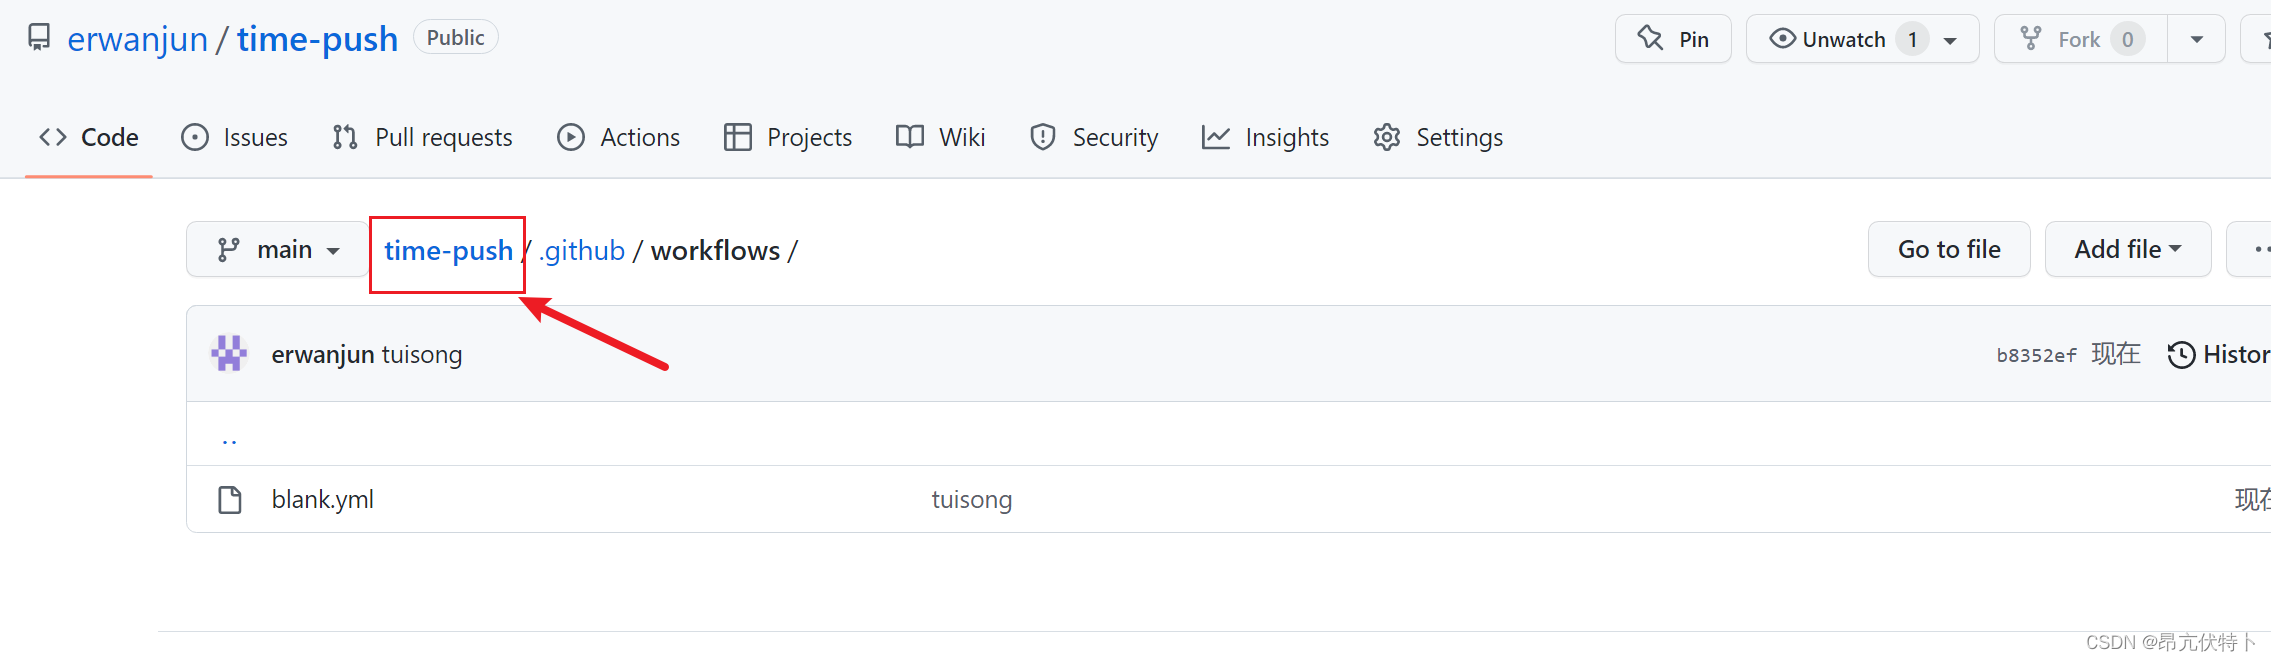
Task: Pin this repository
Action: coord(1673,39)
